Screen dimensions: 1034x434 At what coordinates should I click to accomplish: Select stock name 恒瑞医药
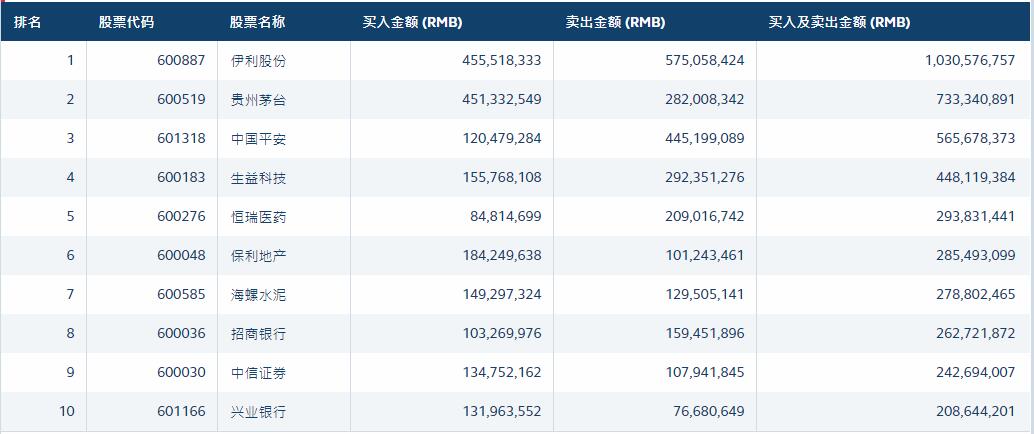click(258, 216)
